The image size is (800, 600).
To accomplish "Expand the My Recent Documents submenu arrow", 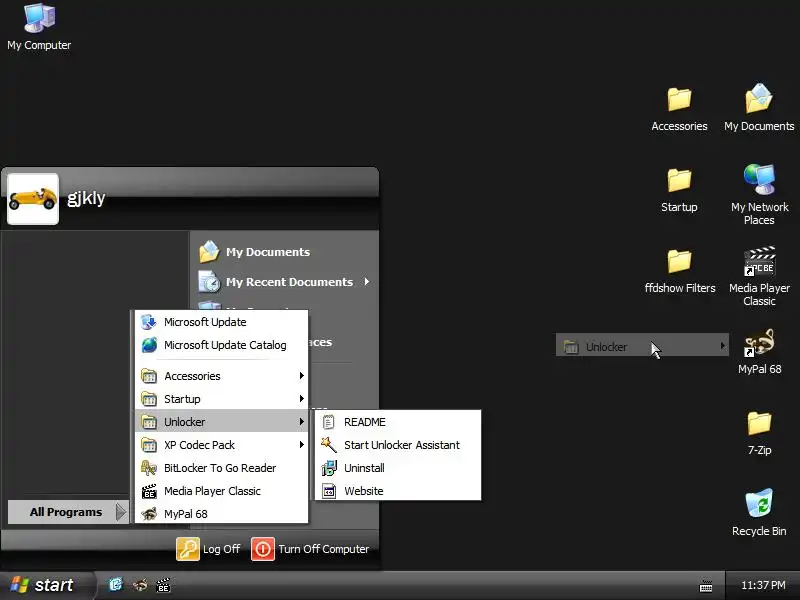I will click(x=366, y=282).
